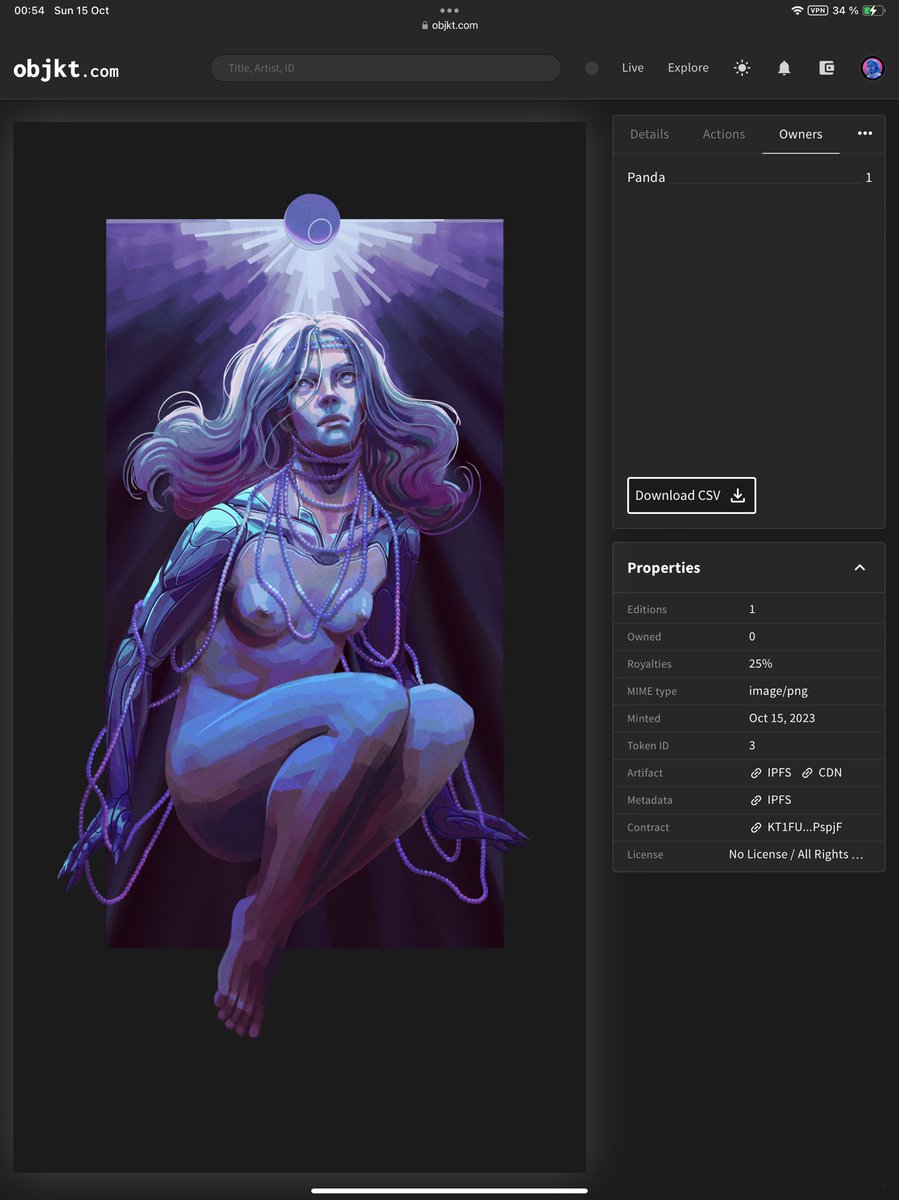Screen dimensions: 899x1200
Task: Switch to the Details tab
Action: (x=649, y=134)
